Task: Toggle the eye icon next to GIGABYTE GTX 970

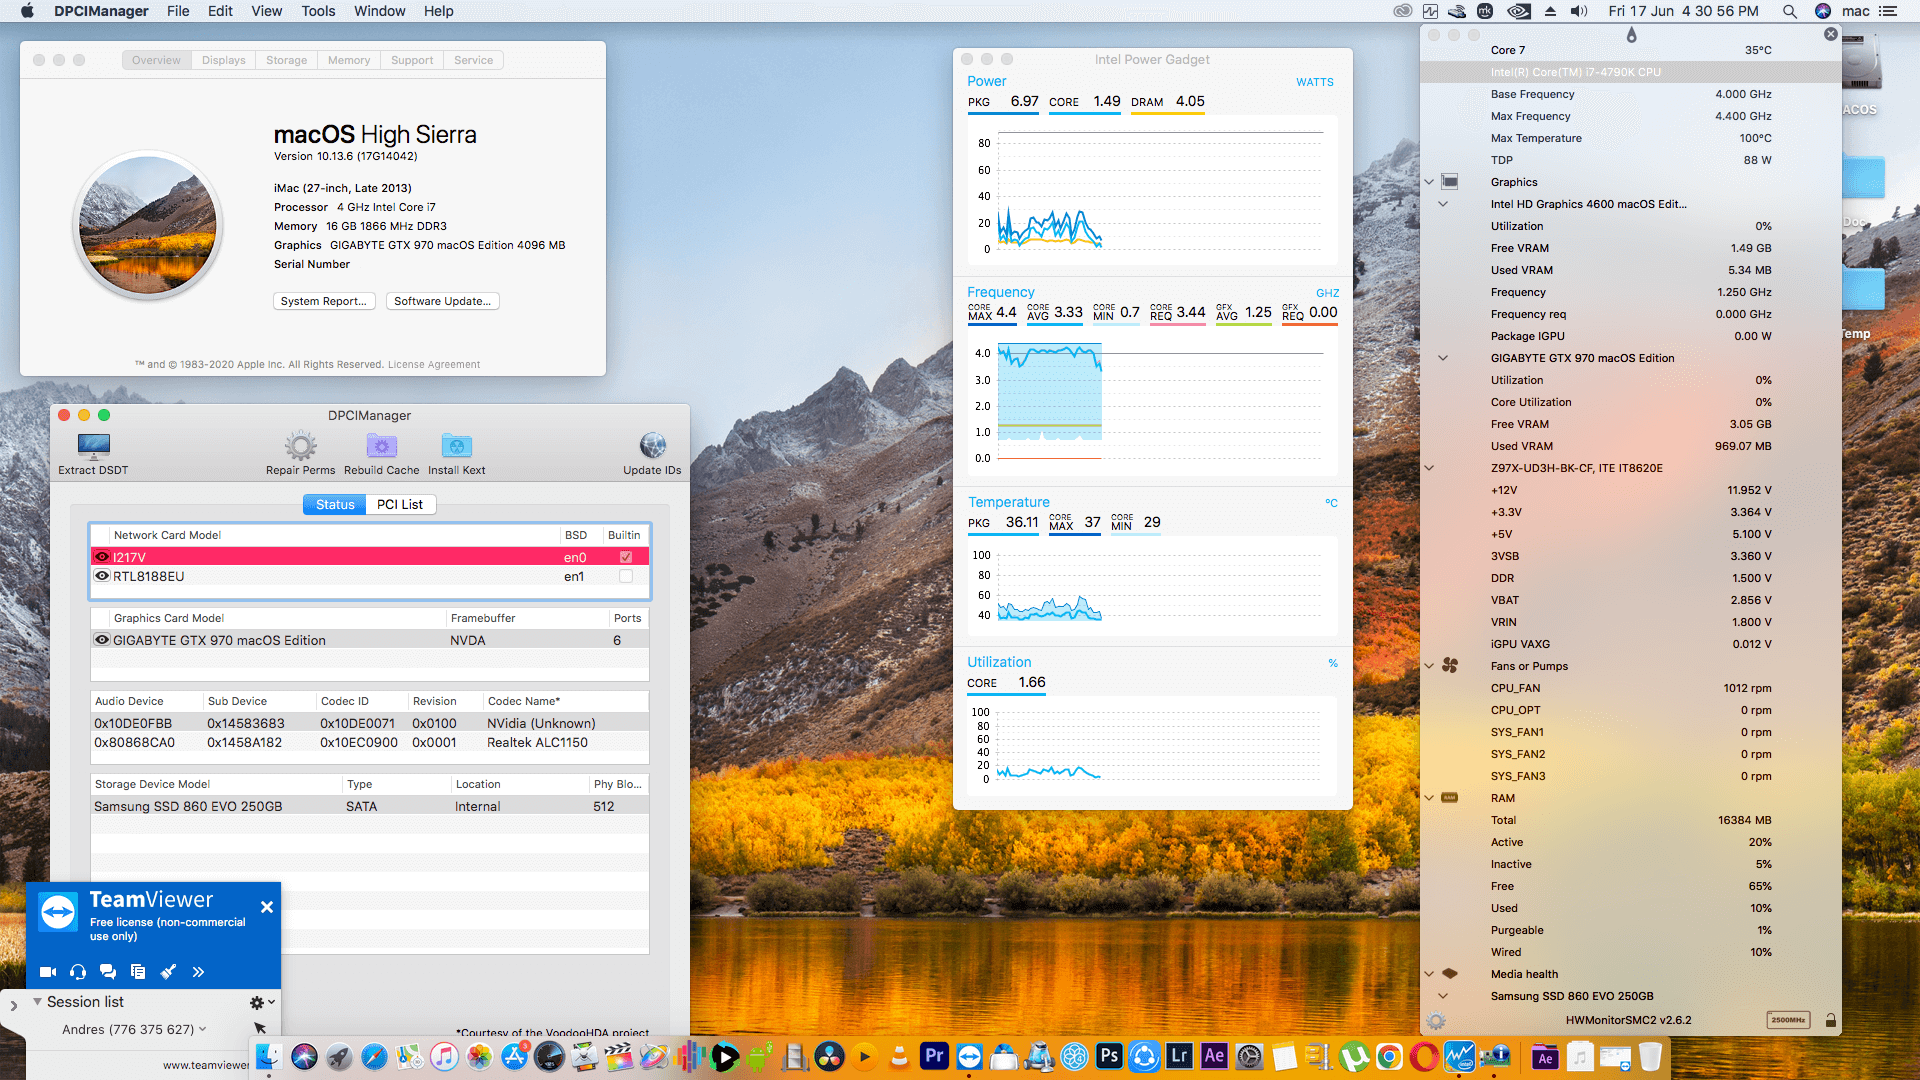Action: 102,640
